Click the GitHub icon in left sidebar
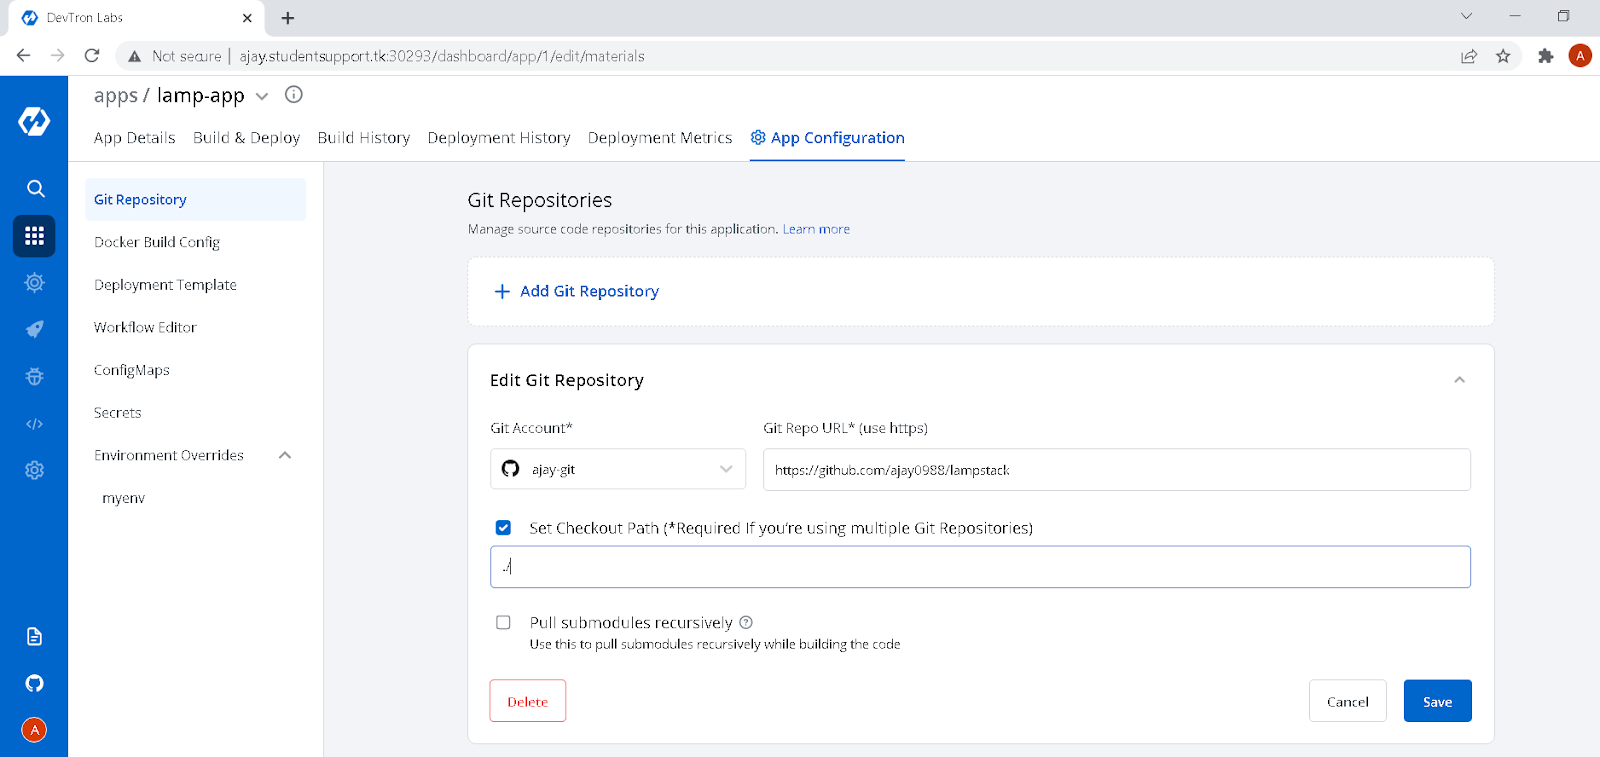This screenshot has height=757, width=1600. coord(34,683)
